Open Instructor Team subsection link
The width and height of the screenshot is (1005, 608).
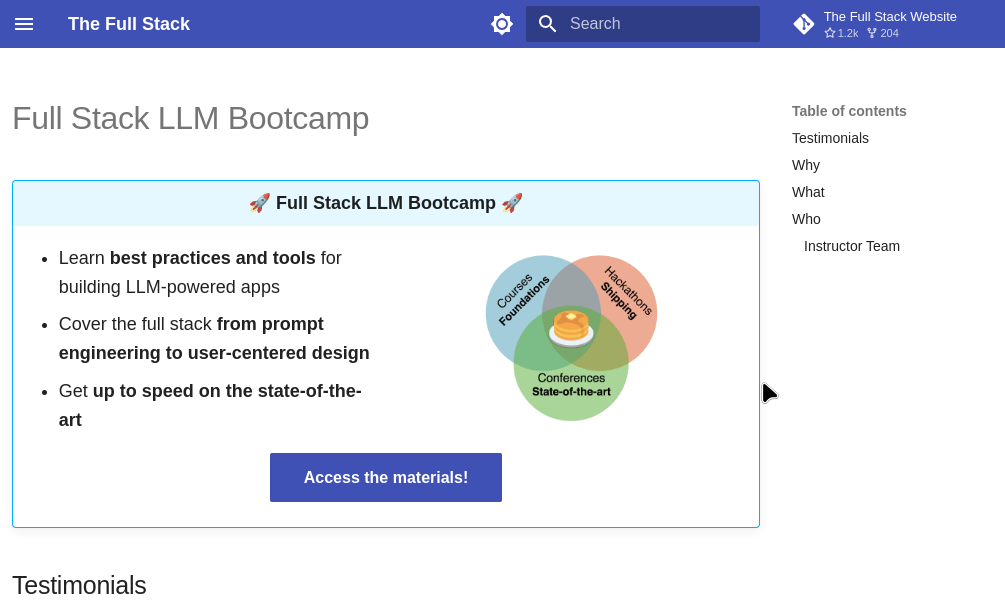[852, 246]
